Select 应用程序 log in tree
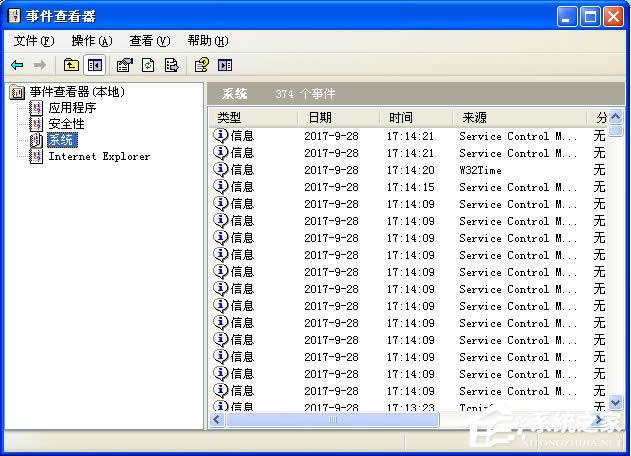This screenshot has width=631, height=456. click(72, 108)
